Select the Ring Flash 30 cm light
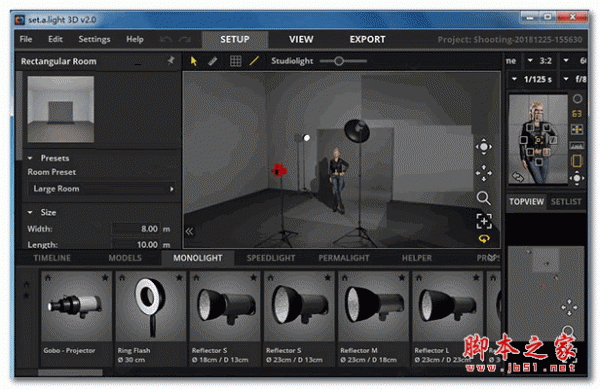The width and height of the screenshot is (600, 389). (151, 319)
